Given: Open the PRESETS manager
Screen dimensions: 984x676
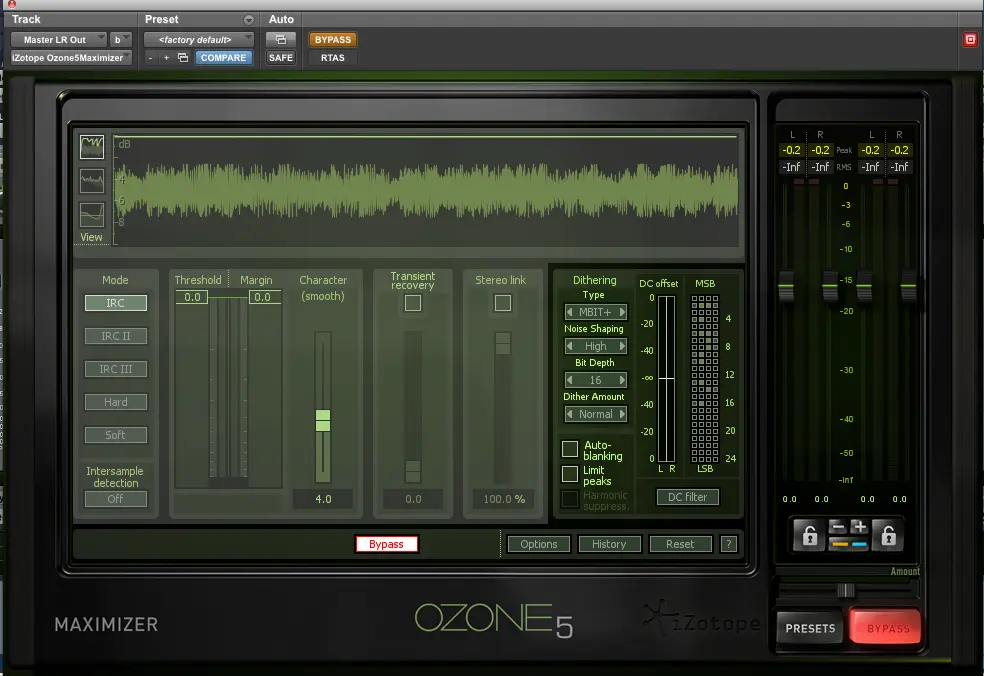Looking at the screenshot, I should tap(810, 628).
